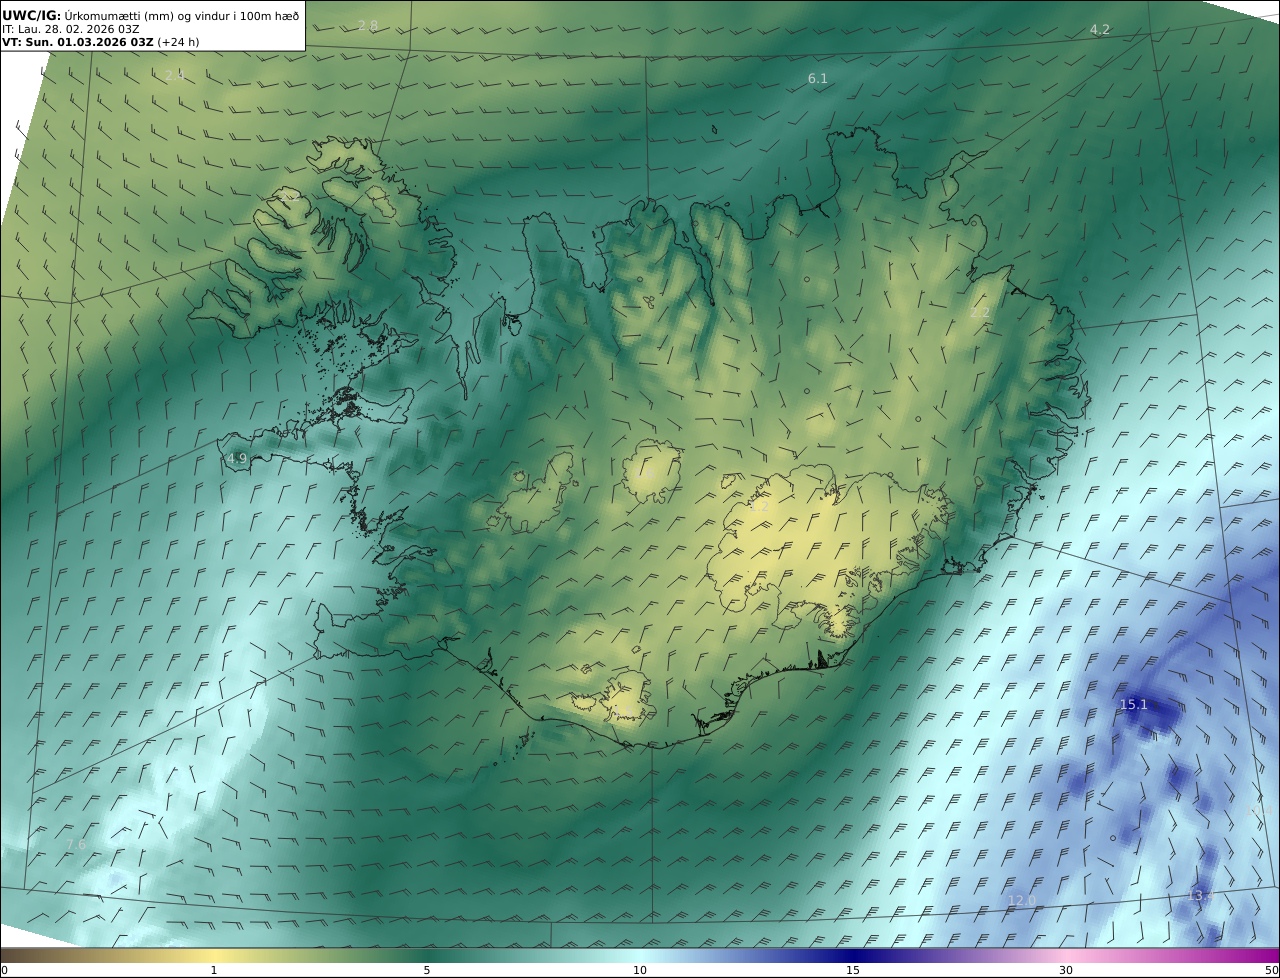
Task: Click the initial time line "IT: Lau. 28. 02. 2026 03Z"
Action: point(71,29)
